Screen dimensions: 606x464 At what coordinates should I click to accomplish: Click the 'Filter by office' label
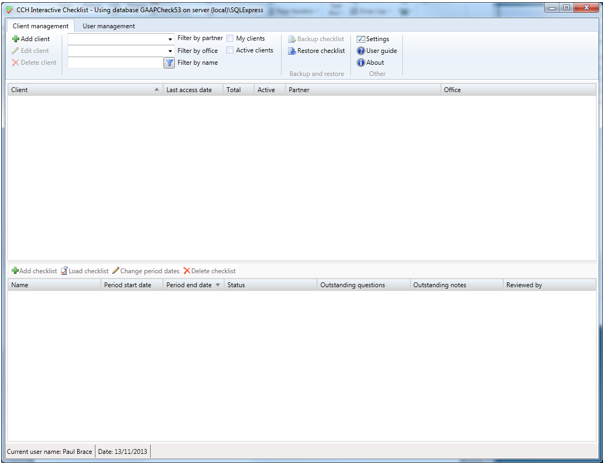[x=197, y=51]
